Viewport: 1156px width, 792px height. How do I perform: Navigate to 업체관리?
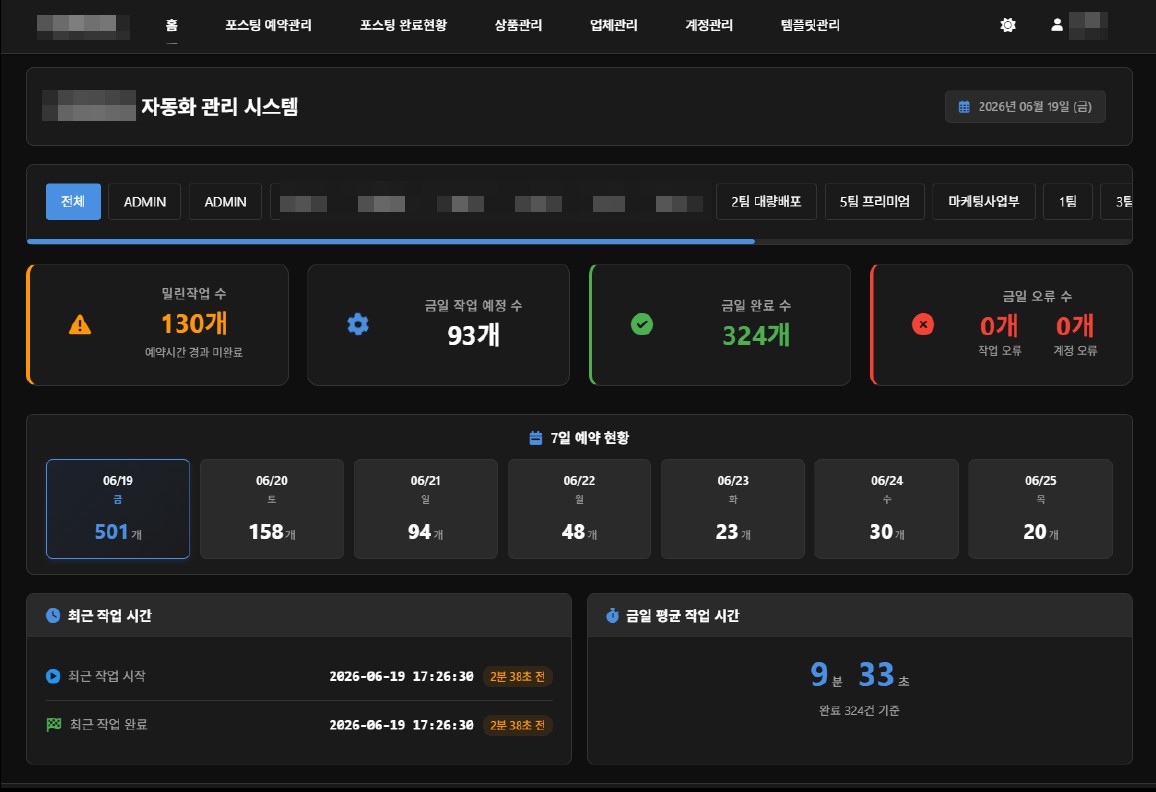click(x=613, y=25)
